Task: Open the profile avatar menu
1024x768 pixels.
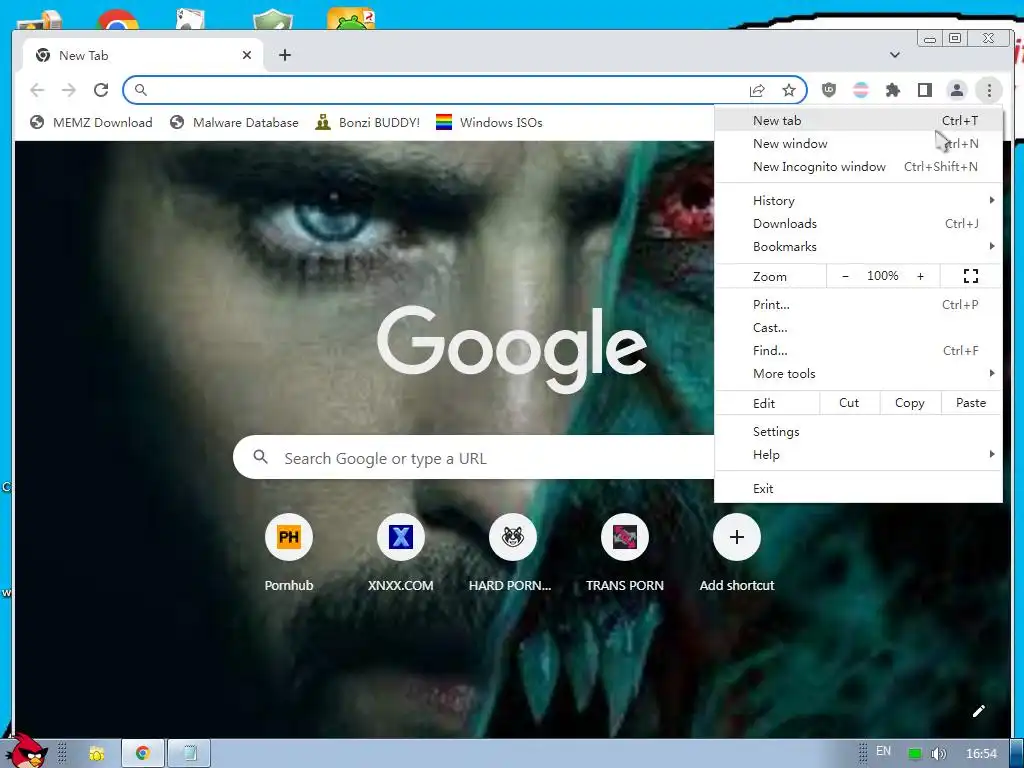Action: 957,90
